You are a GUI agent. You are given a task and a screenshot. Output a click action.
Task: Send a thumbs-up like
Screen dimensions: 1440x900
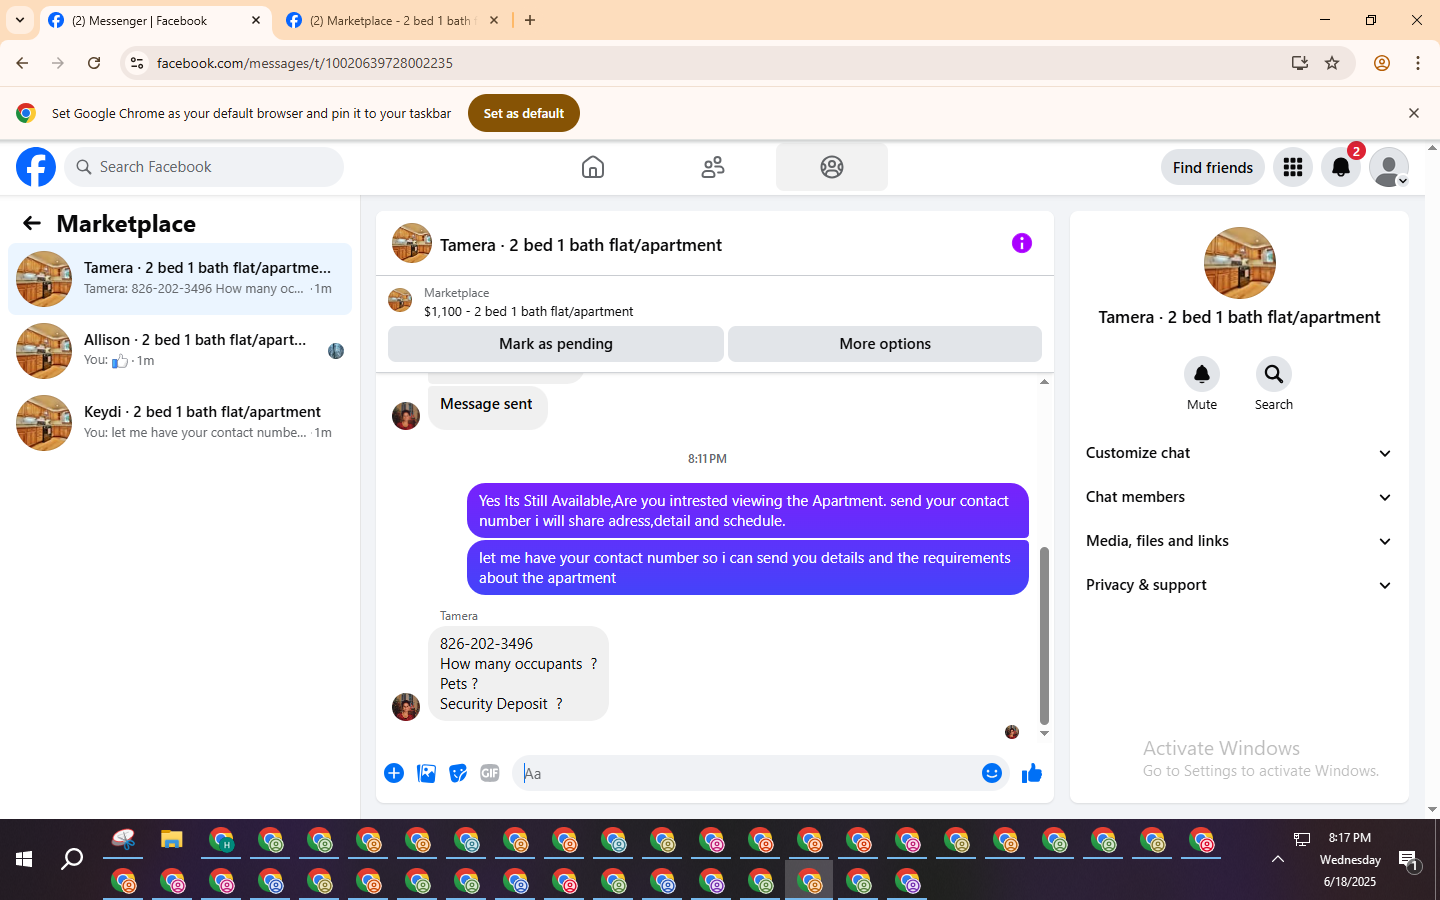tap(1032, 773)
